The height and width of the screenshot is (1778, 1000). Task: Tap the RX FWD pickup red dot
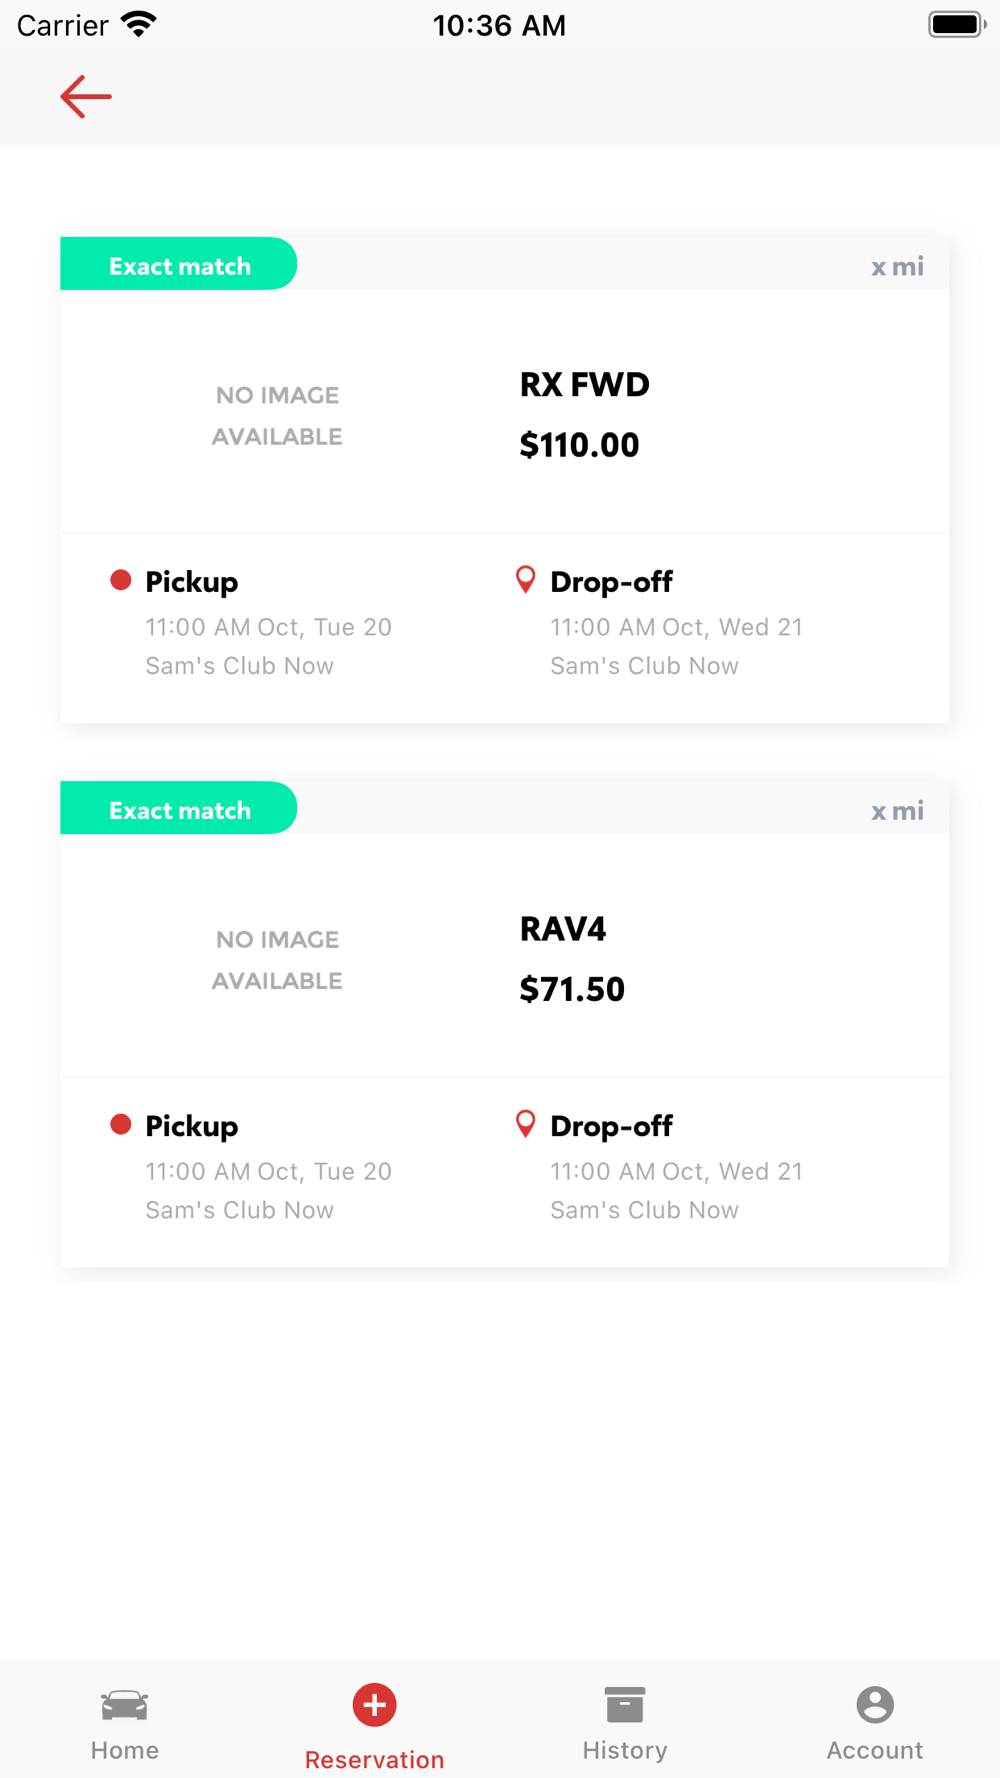121,580
